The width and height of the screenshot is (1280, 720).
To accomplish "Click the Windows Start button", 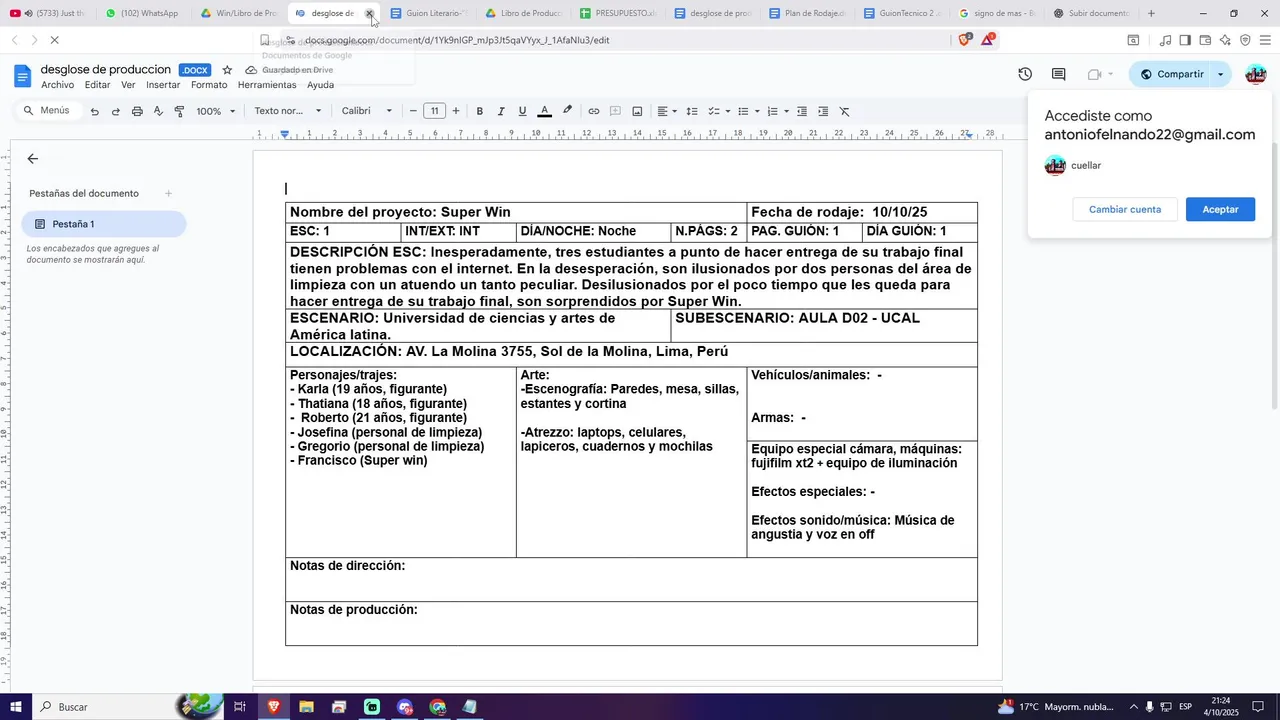I will [x=16, y=707].
